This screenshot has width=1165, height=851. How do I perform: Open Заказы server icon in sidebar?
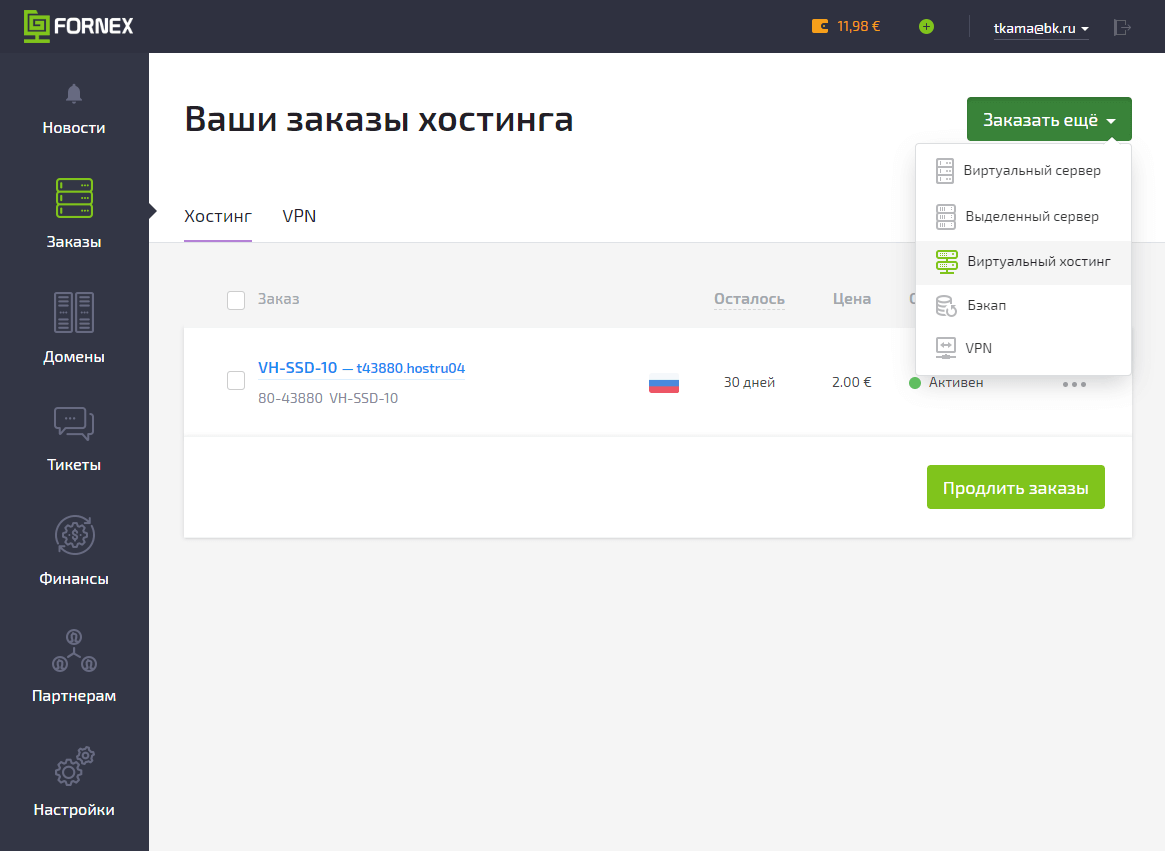[74, 198]
